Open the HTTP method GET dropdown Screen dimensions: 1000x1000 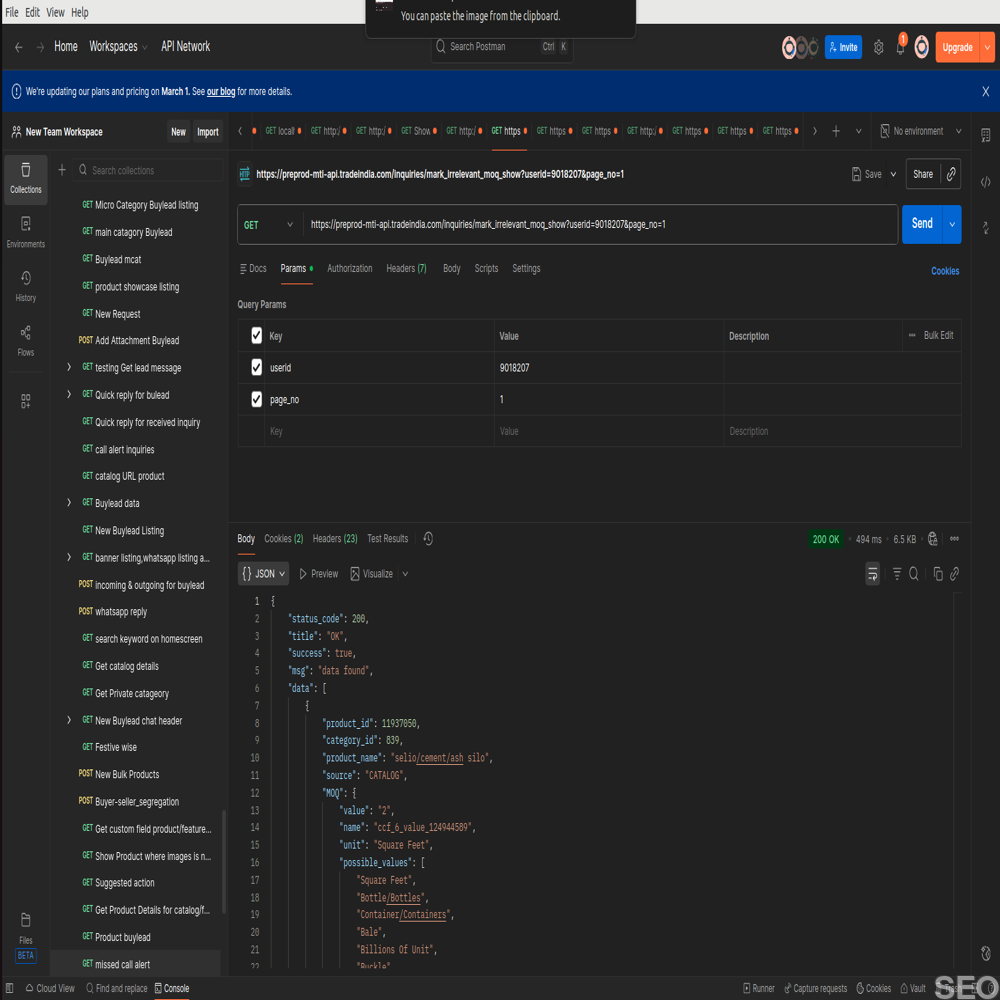coord(268,224)
